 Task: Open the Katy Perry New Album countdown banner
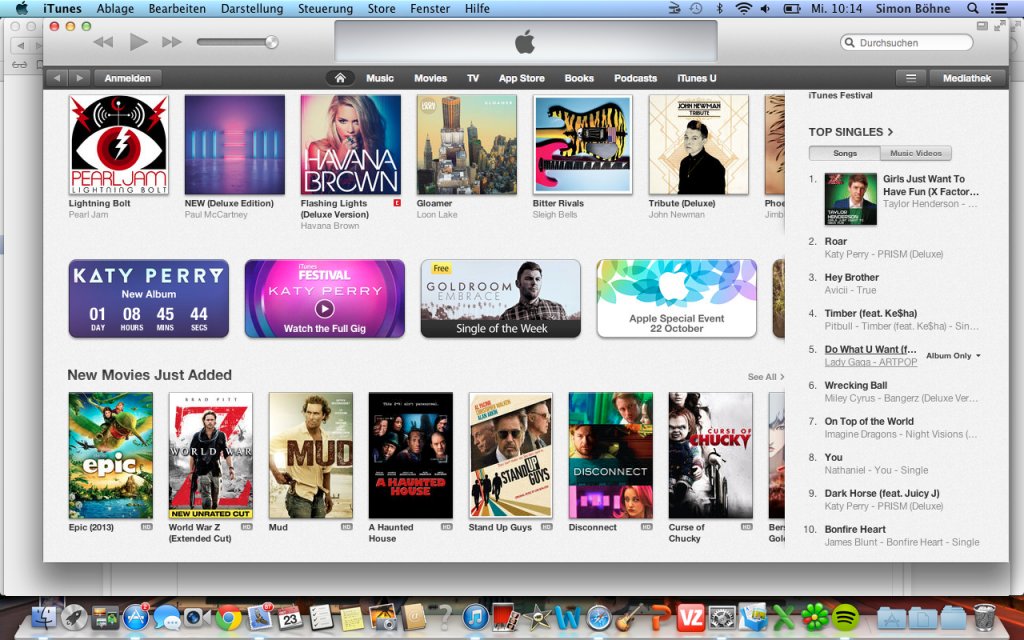pyautogui.click(x=149, y=298)
